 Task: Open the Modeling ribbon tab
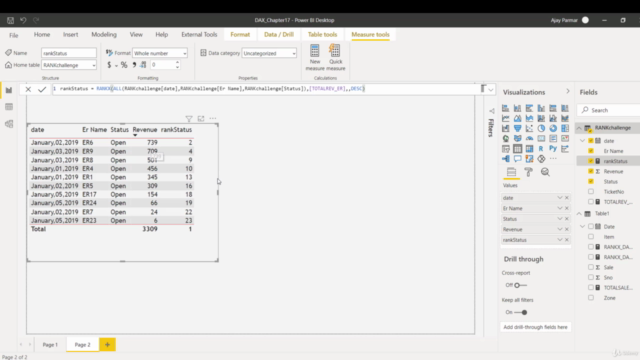tap(104, 35)
